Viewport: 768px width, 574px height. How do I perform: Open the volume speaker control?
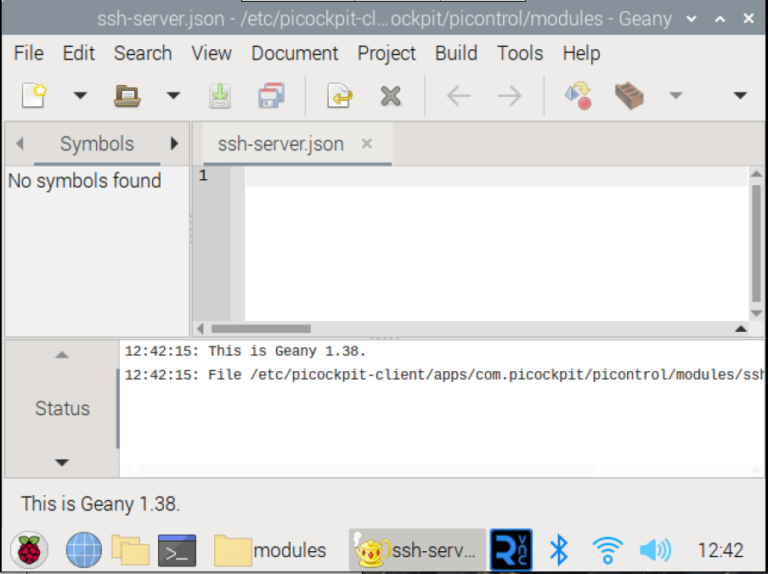click(655, 550)
